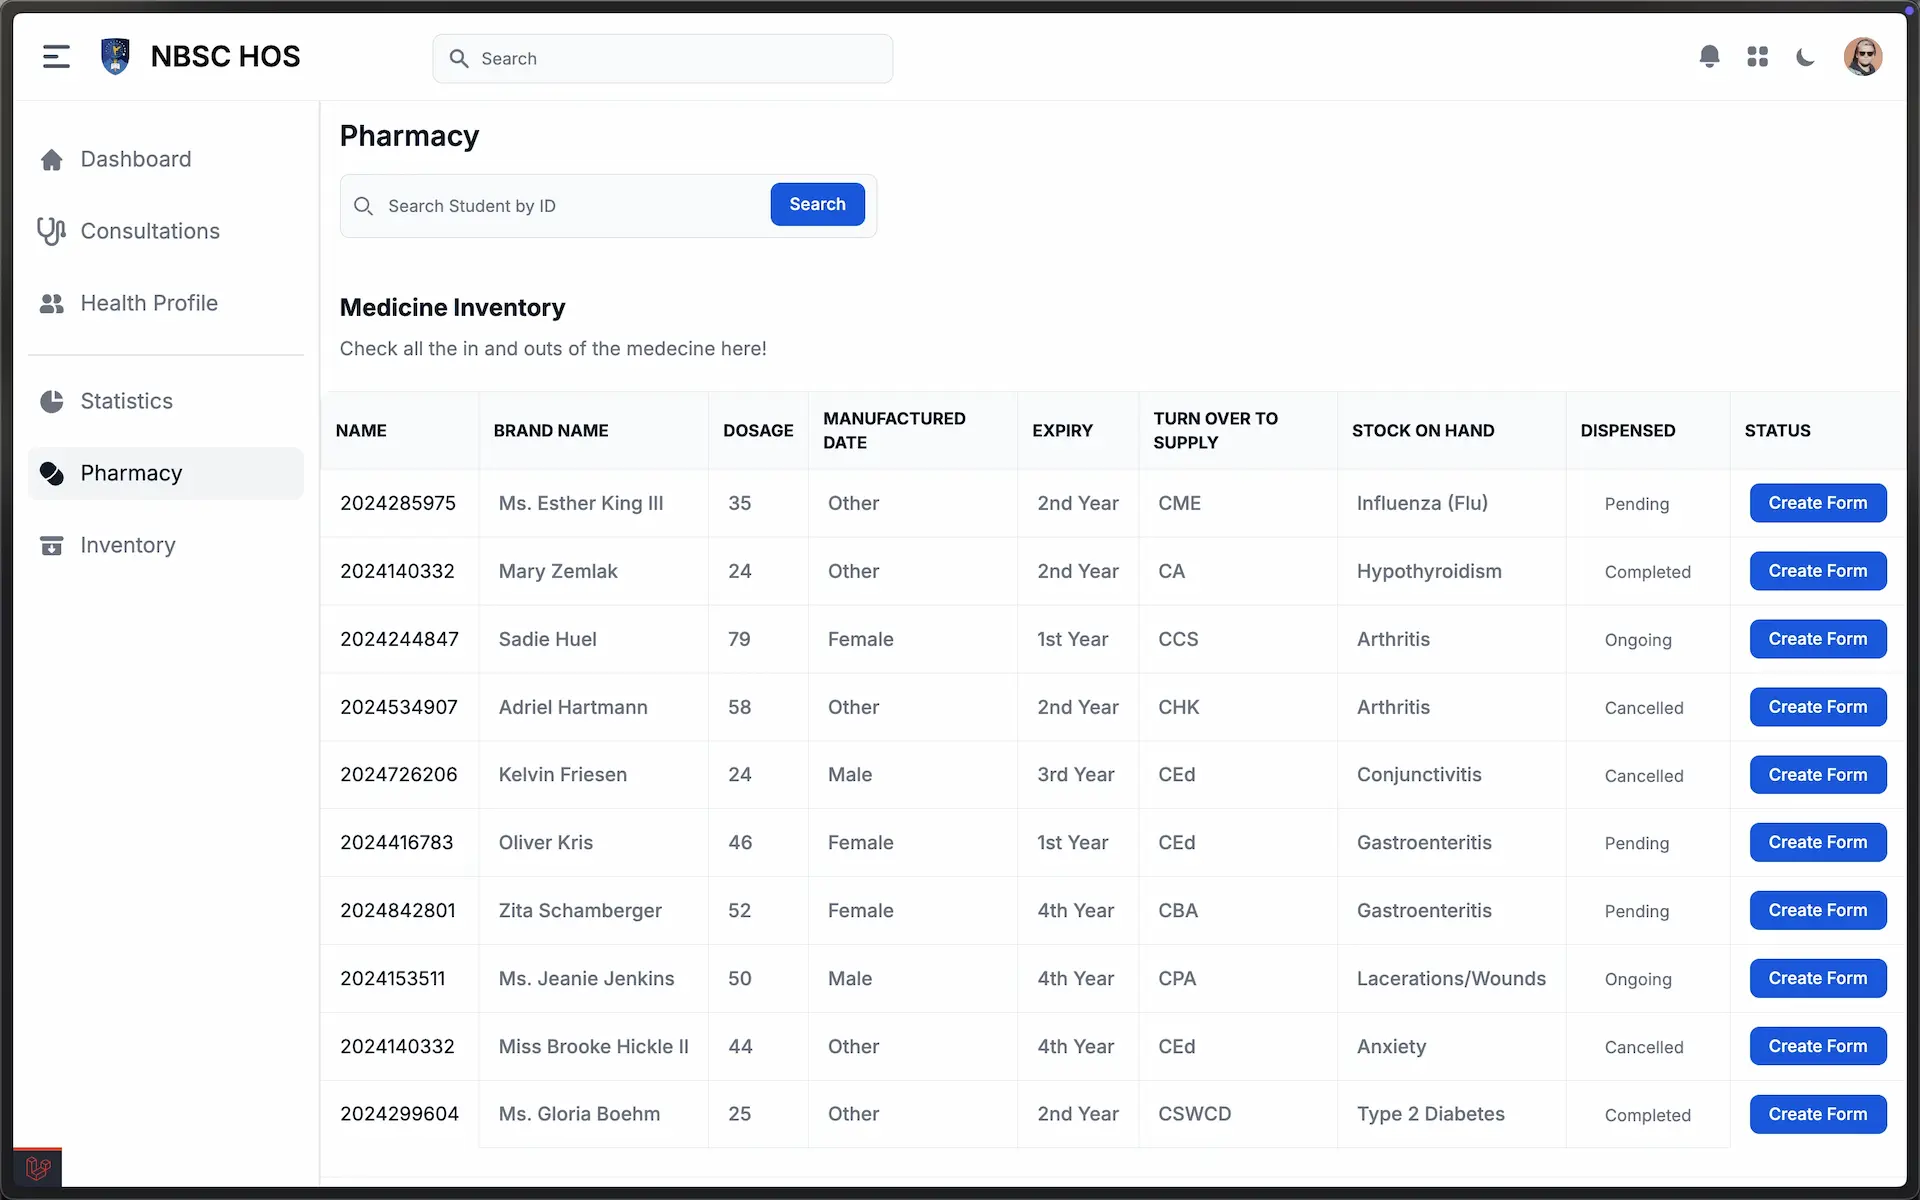Create Form for Miss Brooke Hickle II
This screenshot has height=1200, width=1920.
pyautogui.click(x=1818, y=1046)
